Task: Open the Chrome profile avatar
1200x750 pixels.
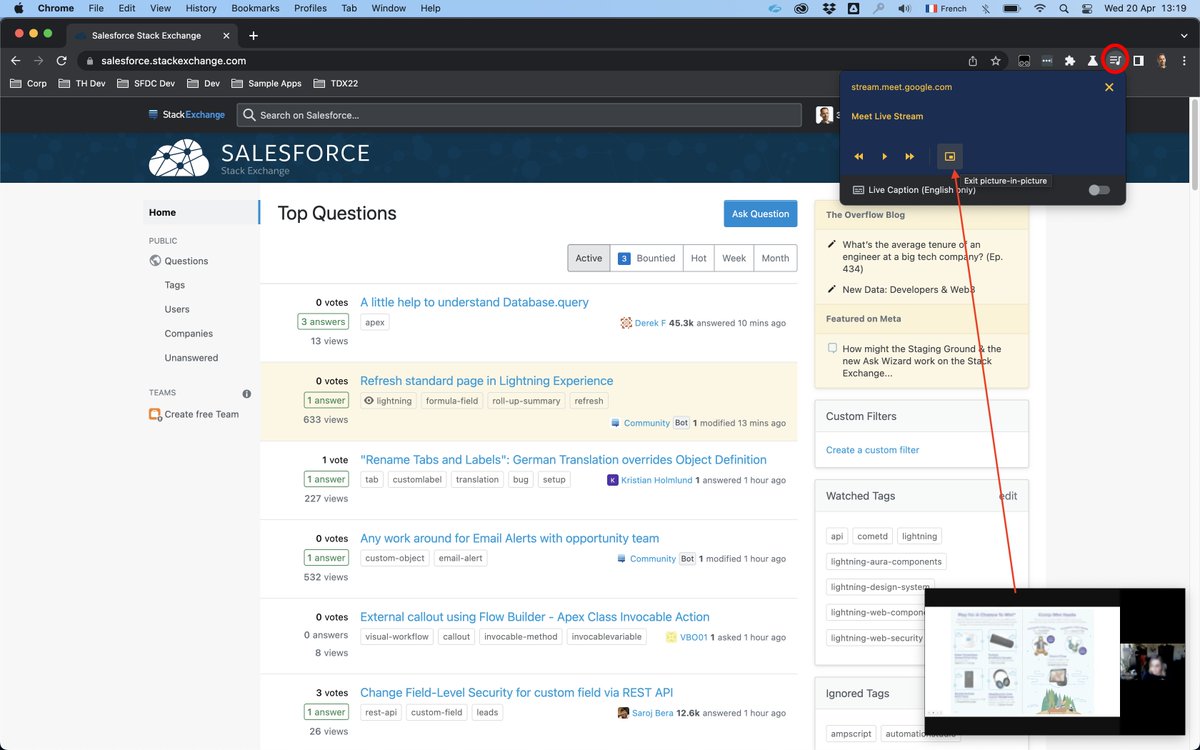Action: [x=1162, y=61]
